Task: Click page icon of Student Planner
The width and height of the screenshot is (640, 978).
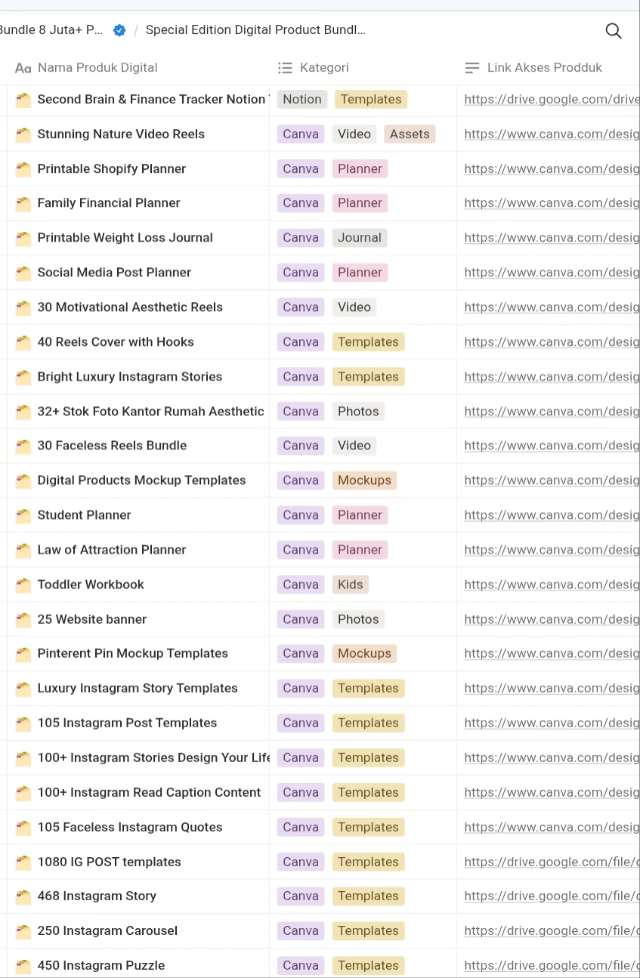Action: pos(23,515)
